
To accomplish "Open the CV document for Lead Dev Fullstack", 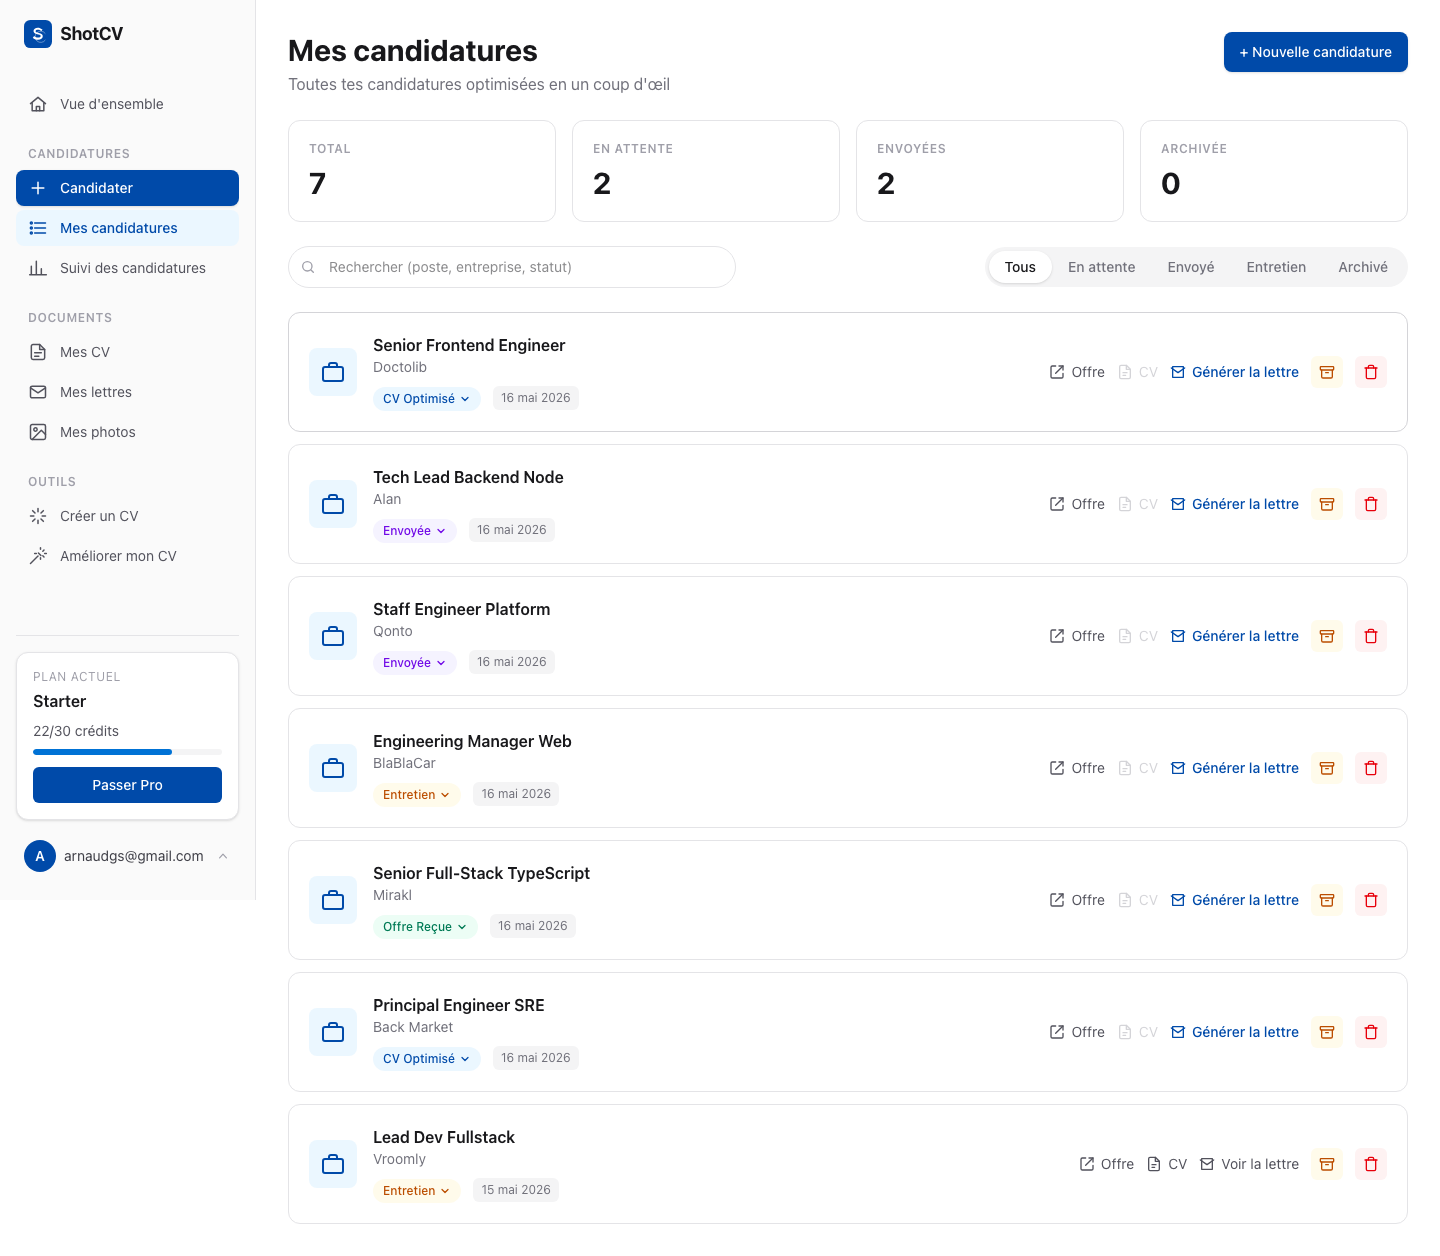I will tap(1167, 1164).
